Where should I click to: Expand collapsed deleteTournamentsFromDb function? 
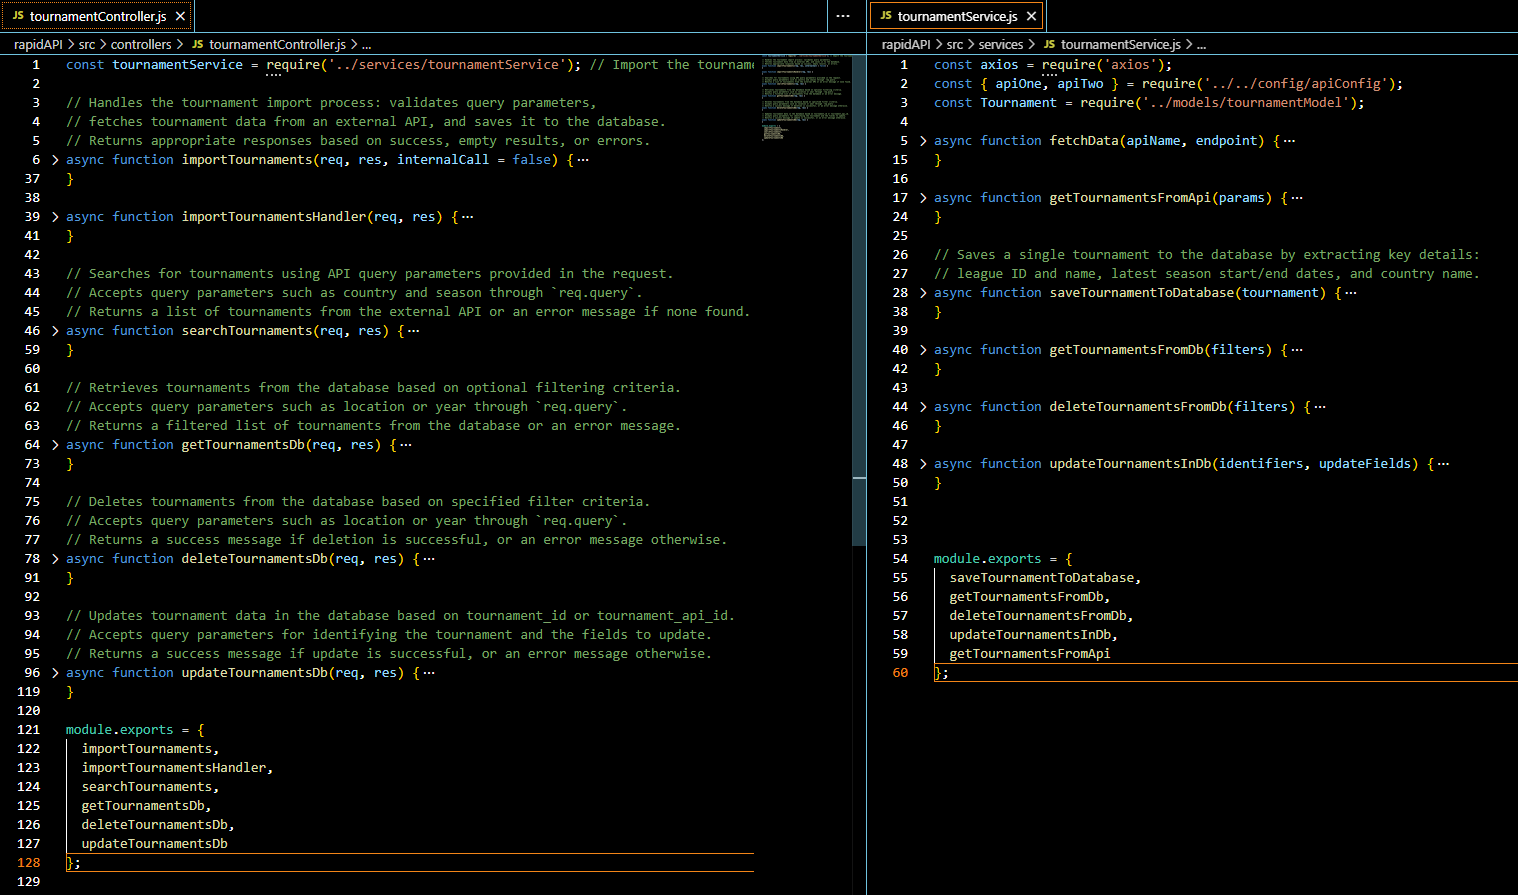pos(923,407)
